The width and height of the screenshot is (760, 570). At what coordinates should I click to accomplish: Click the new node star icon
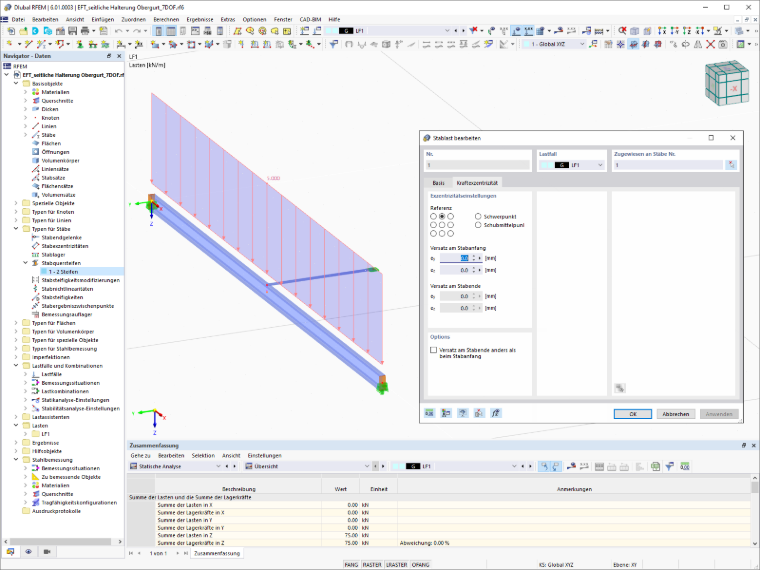point(10,44)
